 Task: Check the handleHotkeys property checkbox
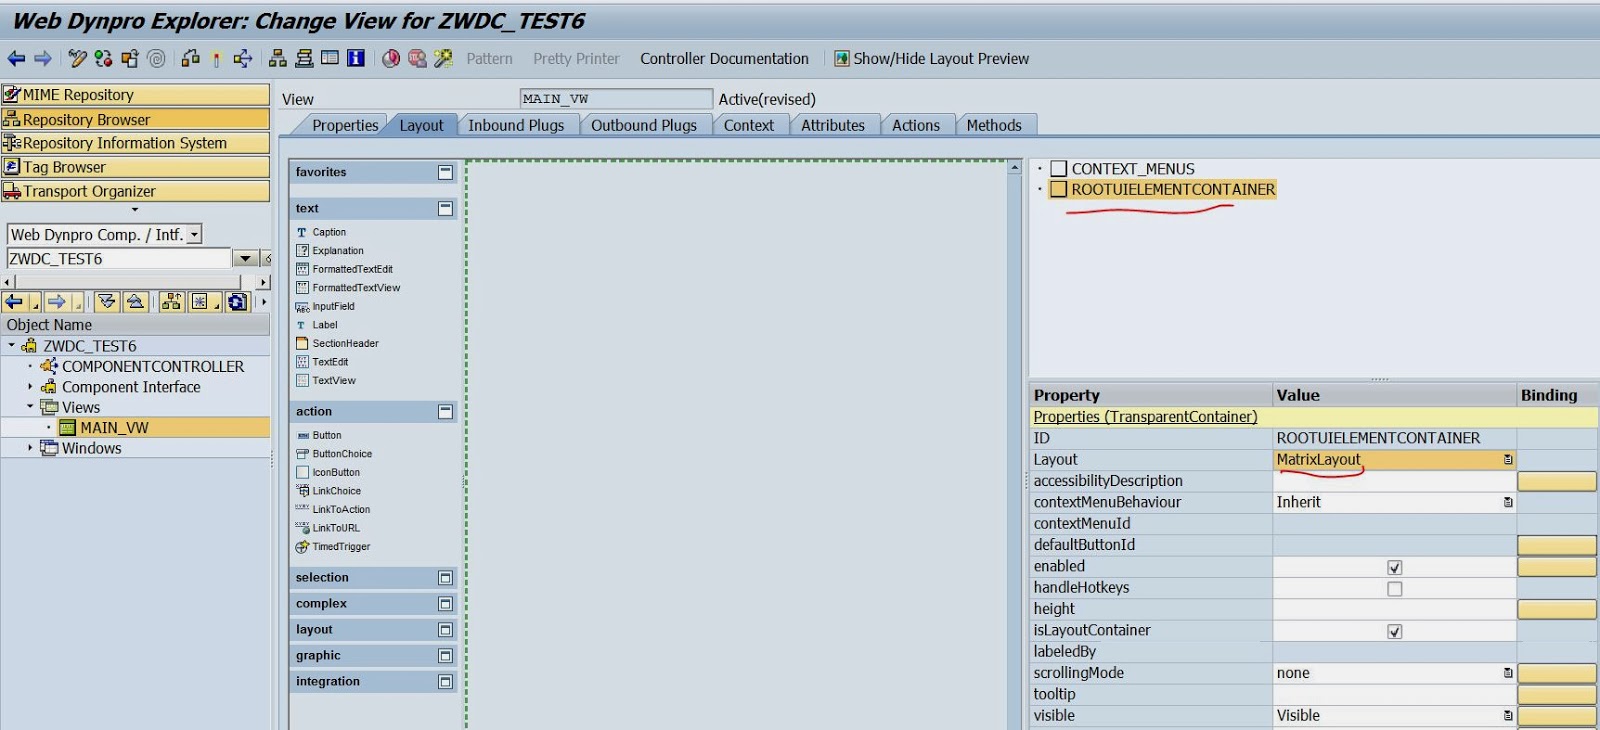coord(1395,589)
